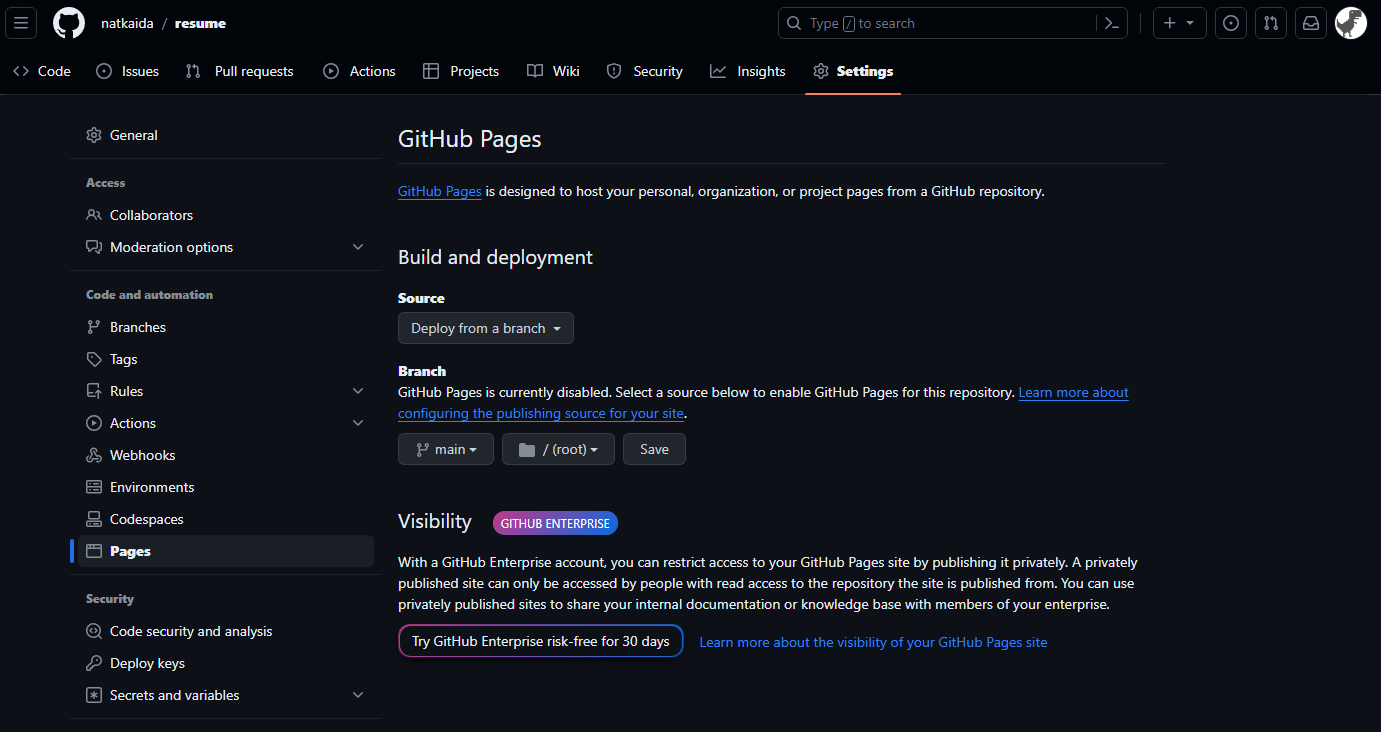Open the resume repository link
This screenshot has height=732, width=1381.
[x=200, y=23]
